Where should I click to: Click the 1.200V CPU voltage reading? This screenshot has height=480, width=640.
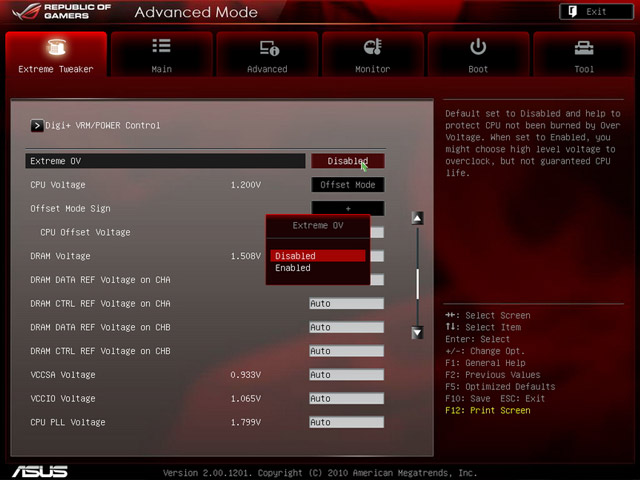246,184
